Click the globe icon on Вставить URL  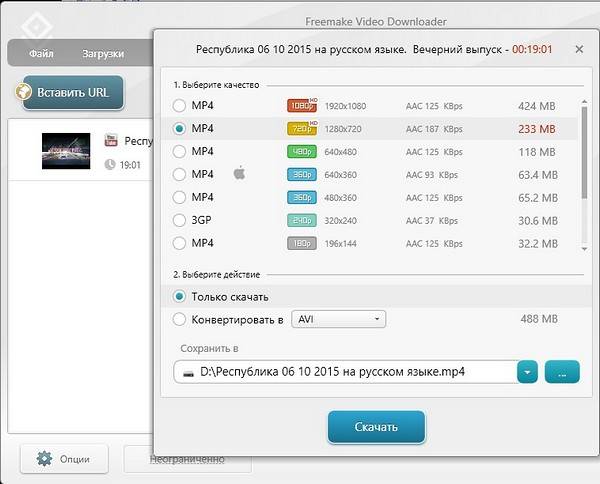(x=23, y=92)
